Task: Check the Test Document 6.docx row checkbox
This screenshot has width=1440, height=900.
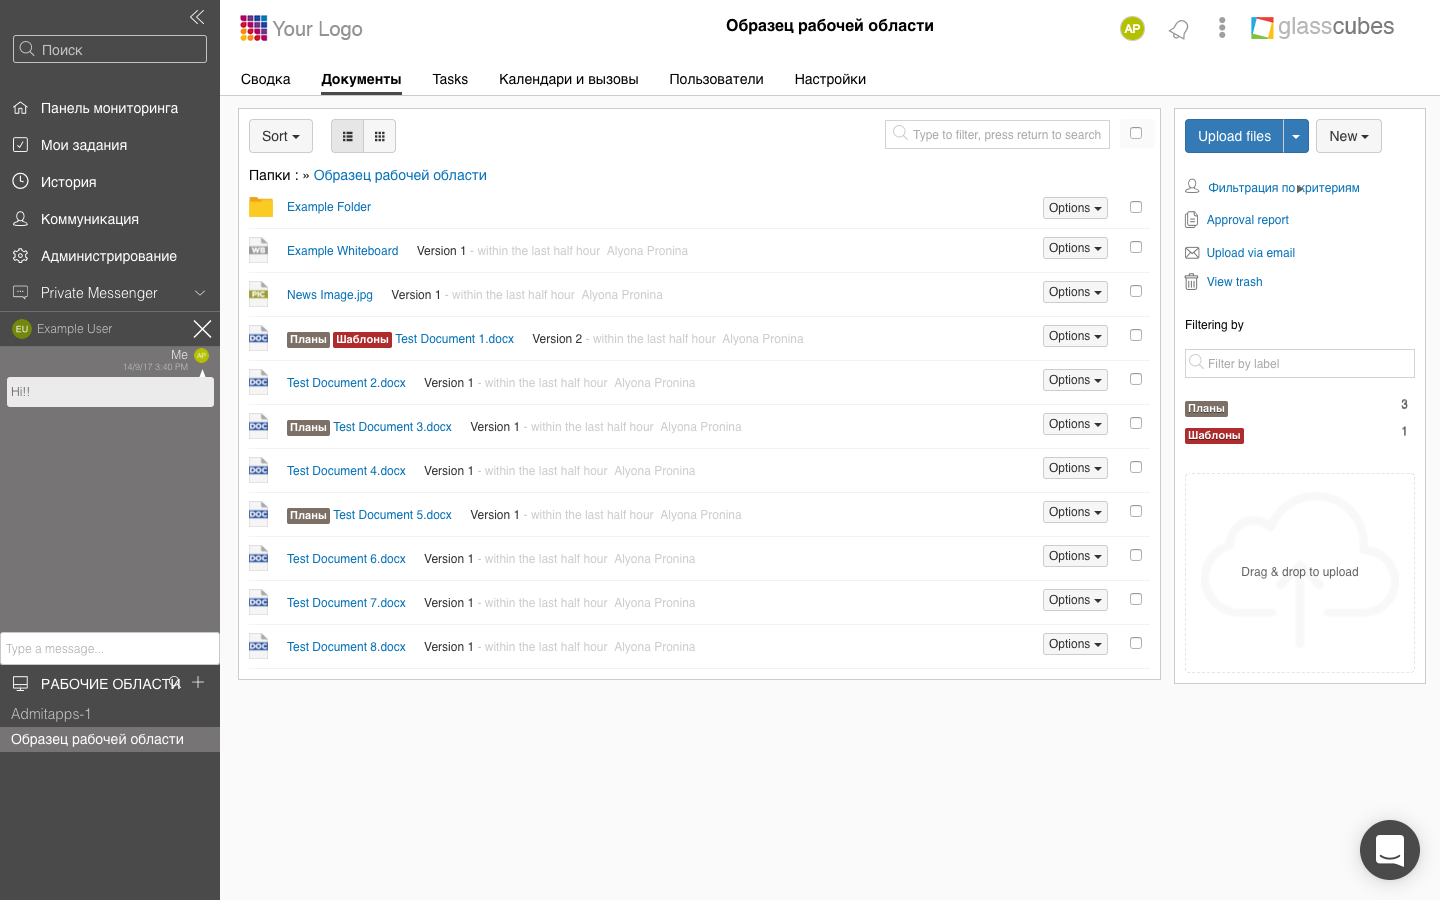Action: coord(1136,555)
